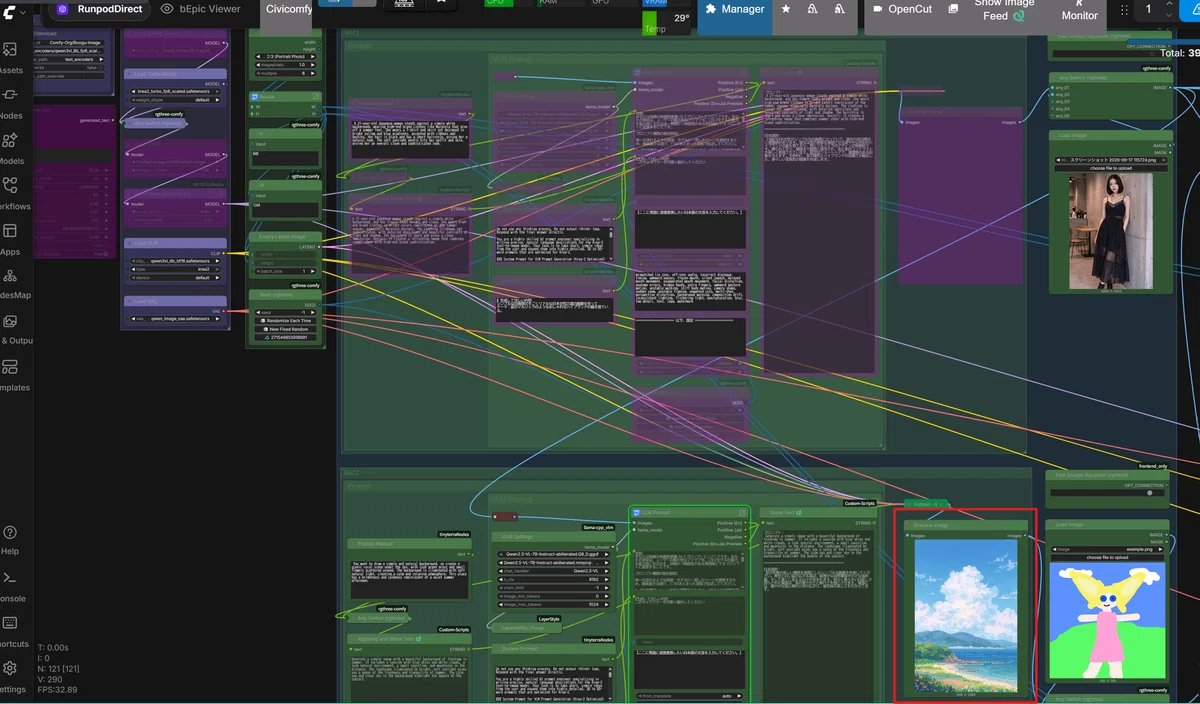Open the NodesMap sidebar panel

pyautogui.click(x=14, y=284)
